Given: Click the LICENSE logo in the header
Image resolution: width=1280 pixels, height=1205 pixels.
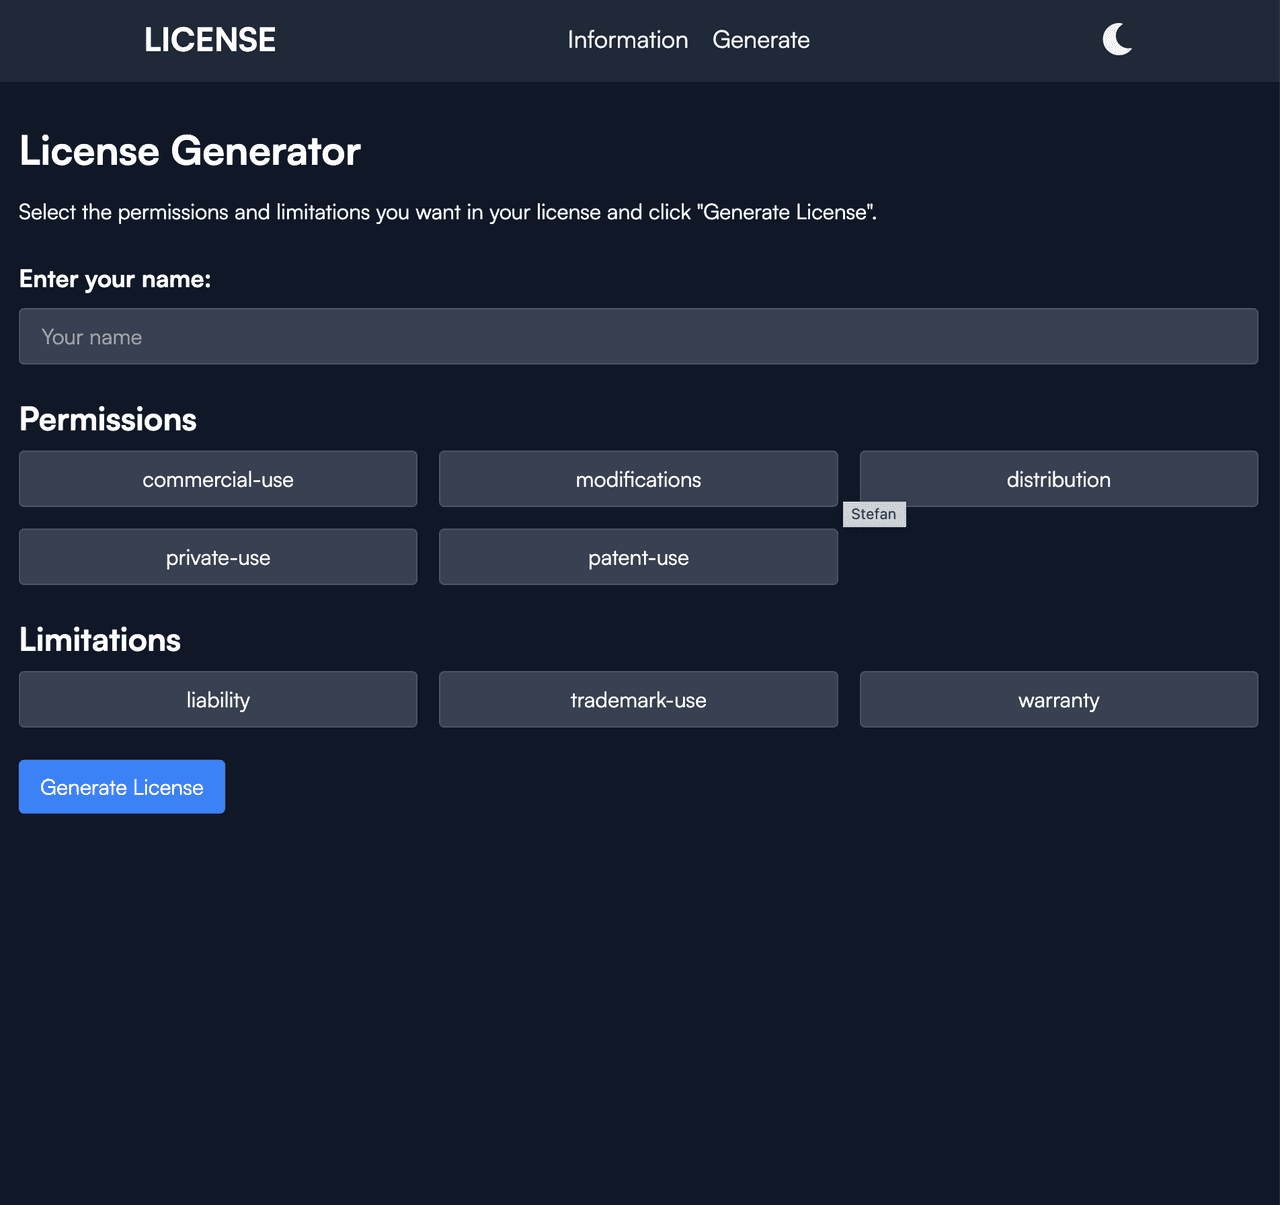Looking at the screenshot, I should (210, 40).
